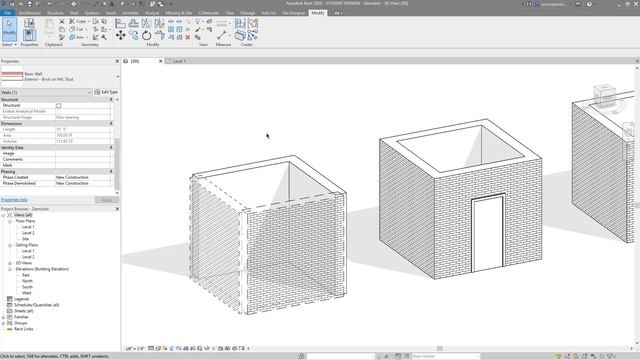Switch to the Architecture ribbon tab
This screenshot has width=640, height=360.
pyautogui.click(x=29, y=13)
